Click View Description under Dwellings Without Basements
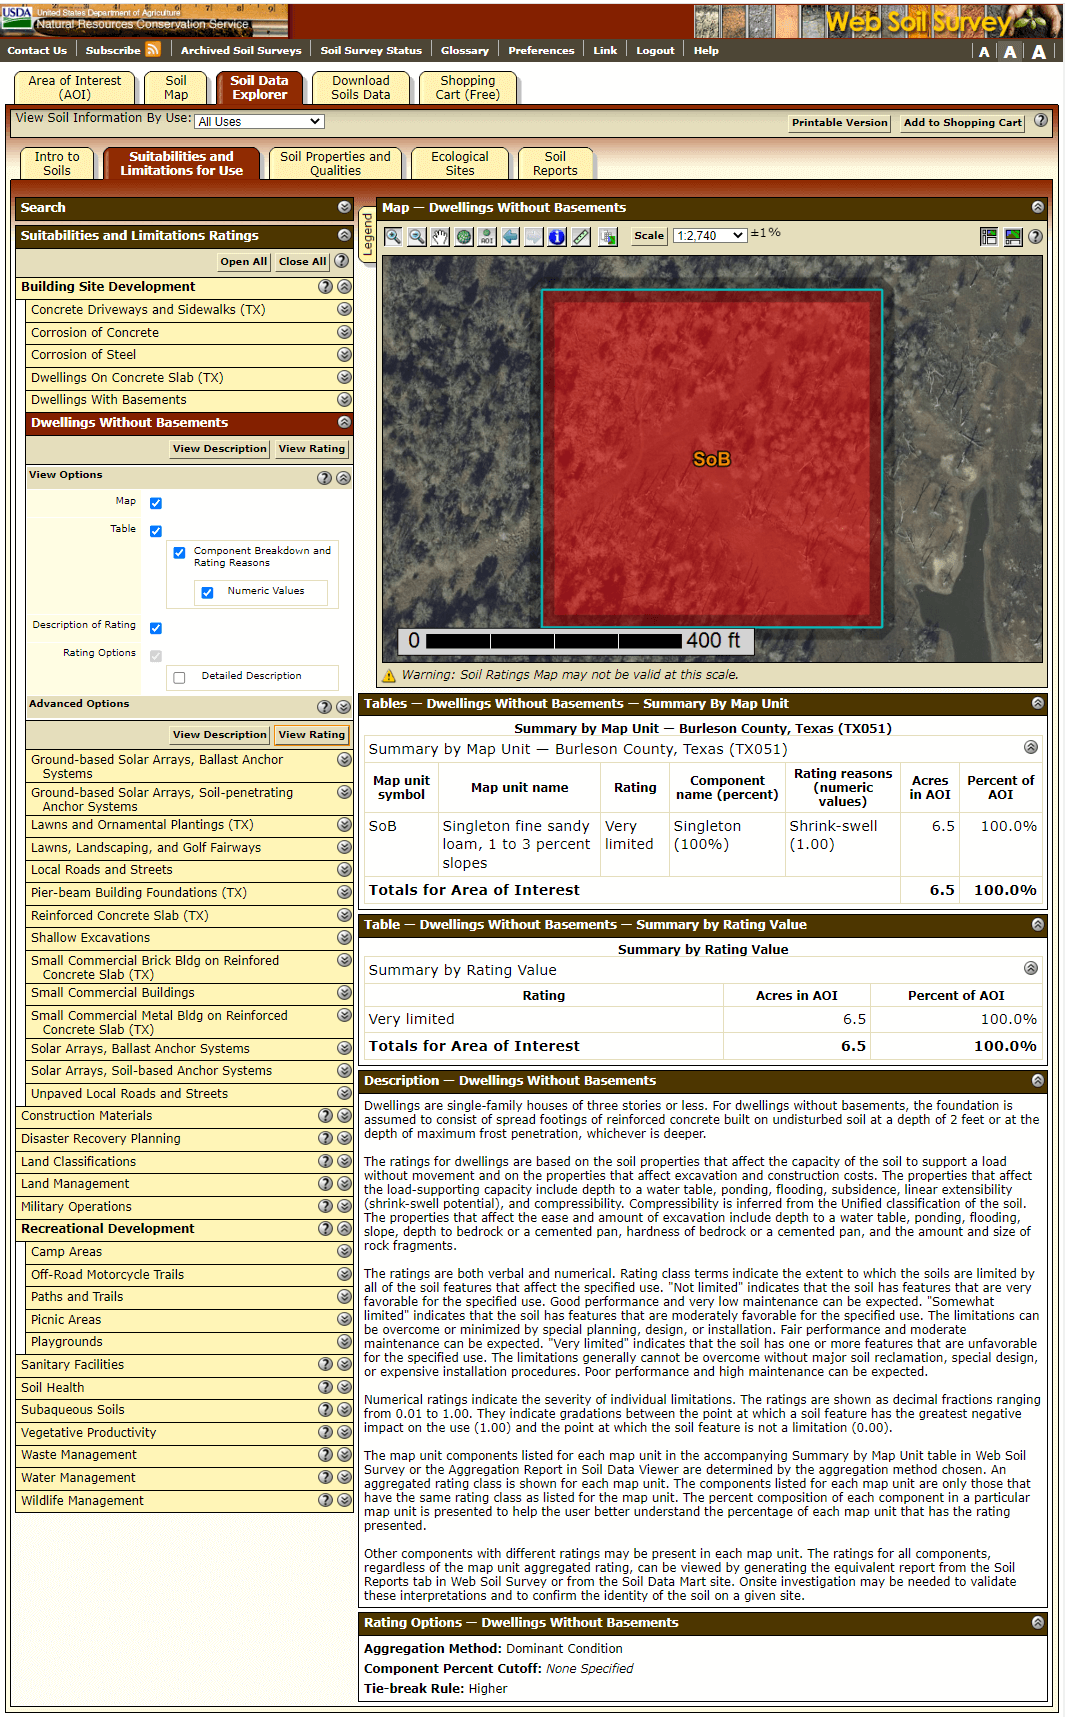 220,449
